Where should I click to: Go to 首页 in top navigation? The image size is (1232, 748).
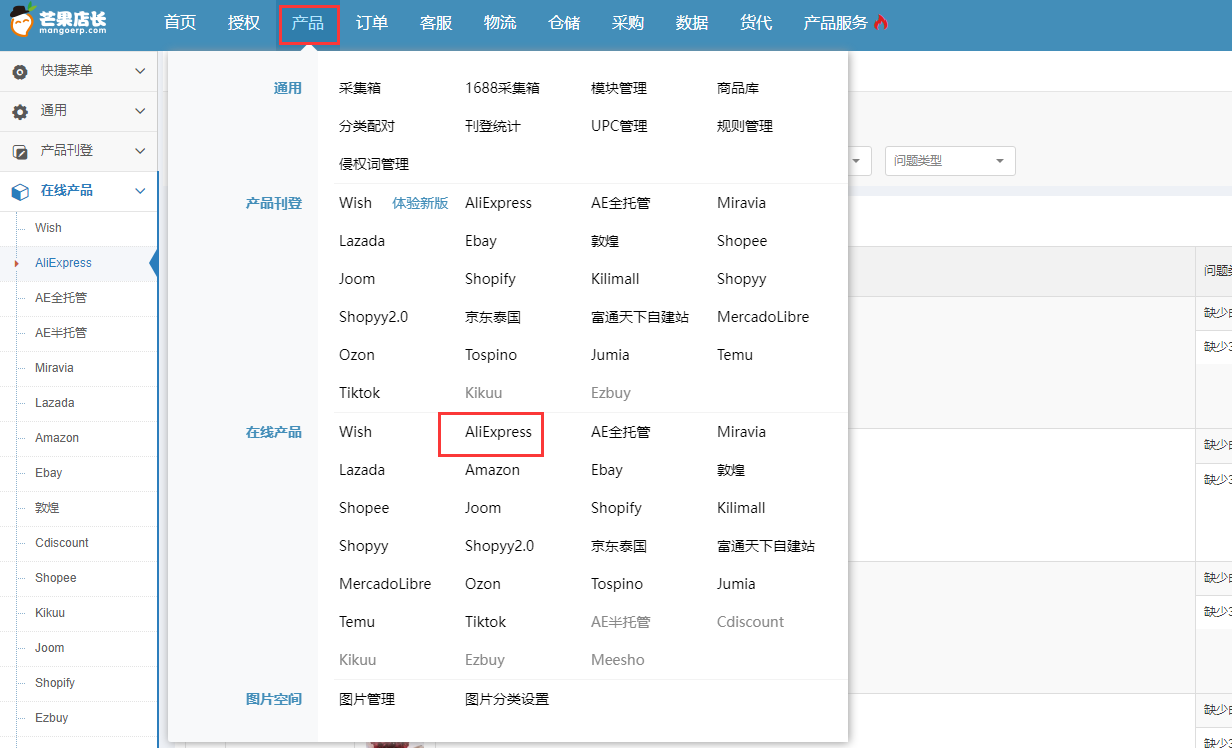(x=180, y=23)
